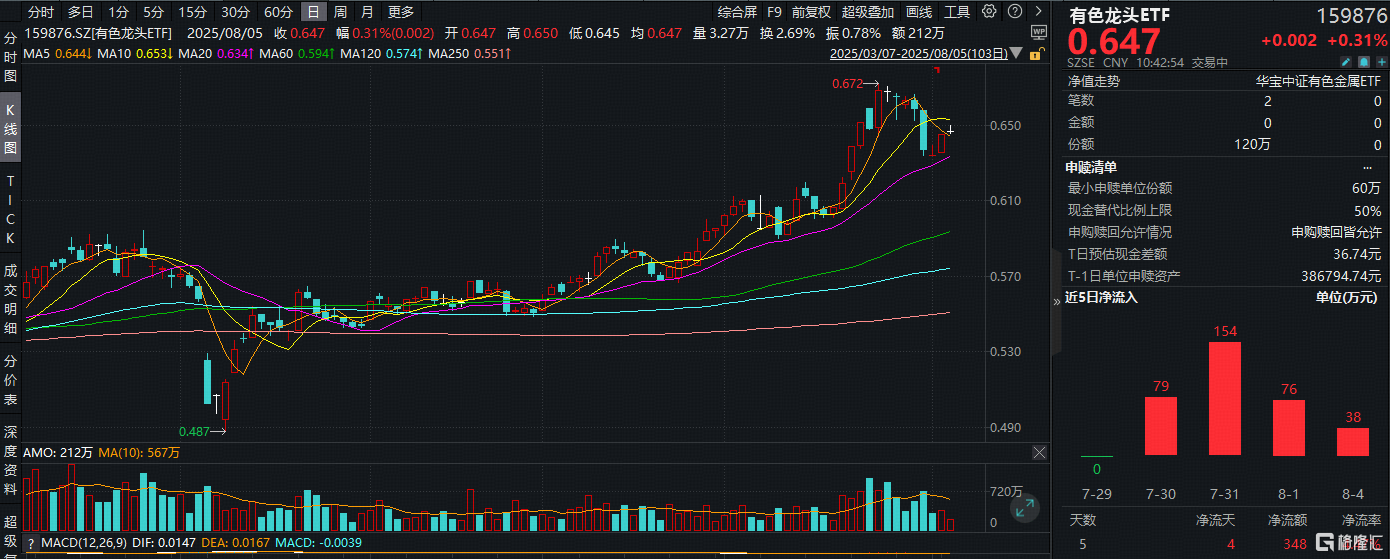Switch to 1分 minute chart
Image resolution: width=1390 pixels, height=559 pixels.
pos(119,12)
